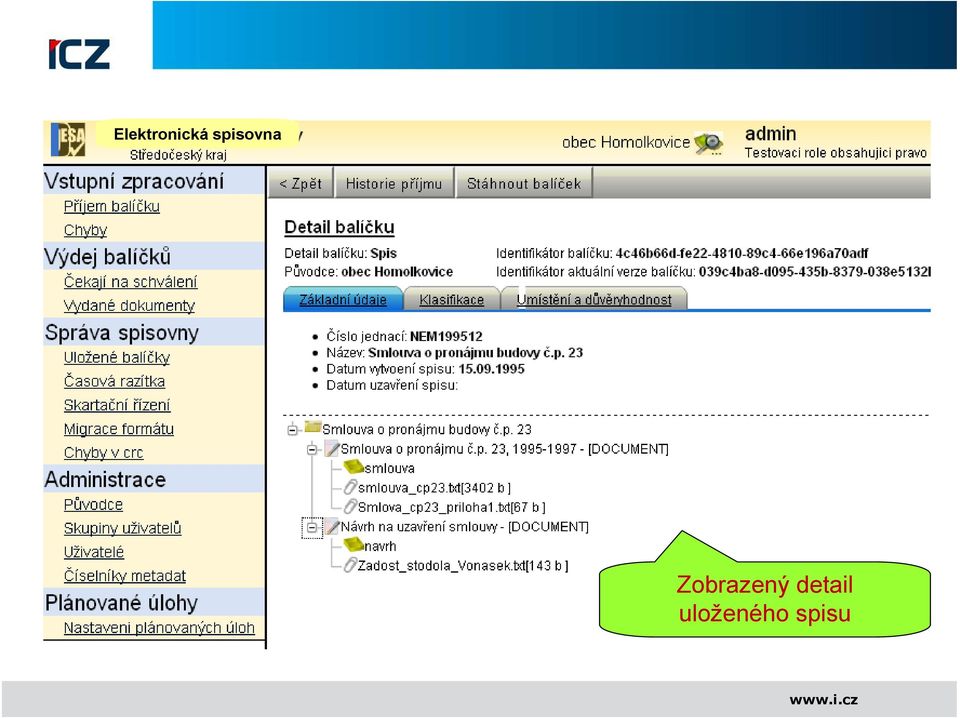Click the paperclip icon of Zadost_stodola_Vonasek.txt
The width and height of the screenshot is (960, 718).
pyautogui.click(x=350, y=565)
